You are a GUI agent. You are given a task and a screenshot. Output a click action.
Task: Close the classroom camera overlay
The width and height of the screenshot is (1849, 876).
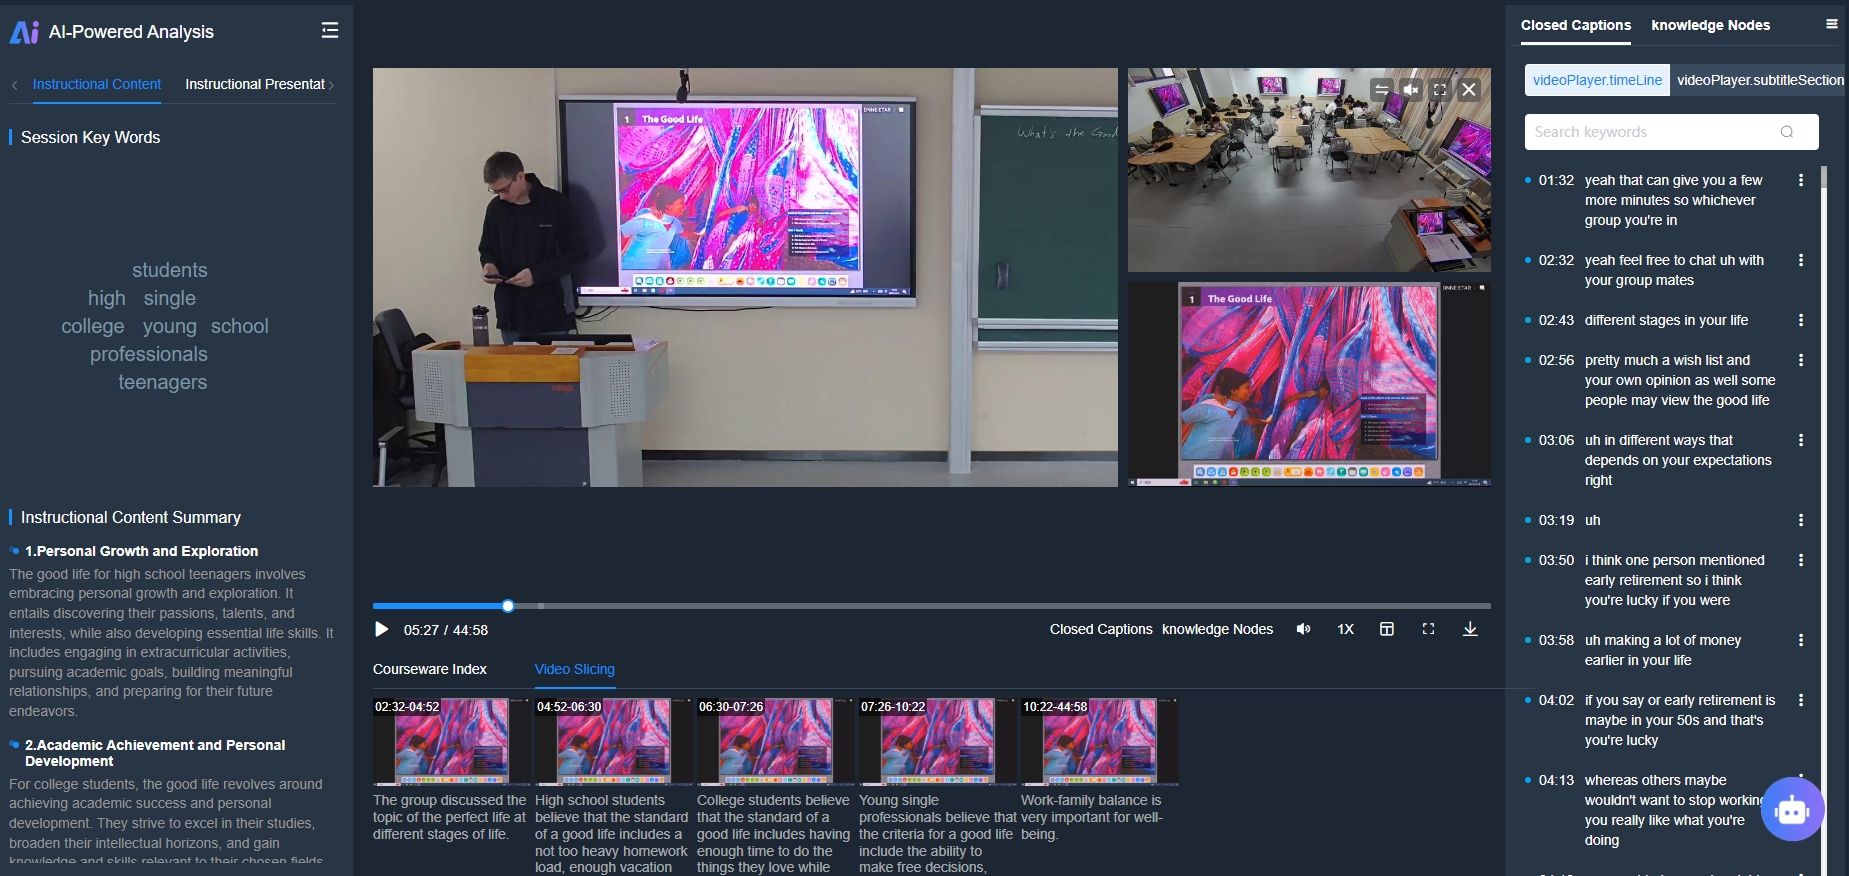(1469, 89)
